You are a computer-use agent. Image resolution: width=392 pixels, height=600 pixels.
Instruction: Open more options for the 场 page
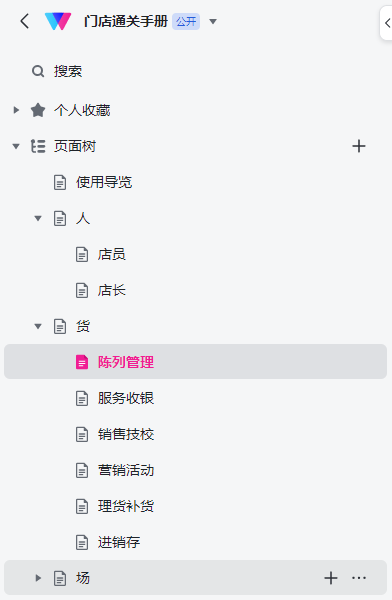(x=359, y=578)
